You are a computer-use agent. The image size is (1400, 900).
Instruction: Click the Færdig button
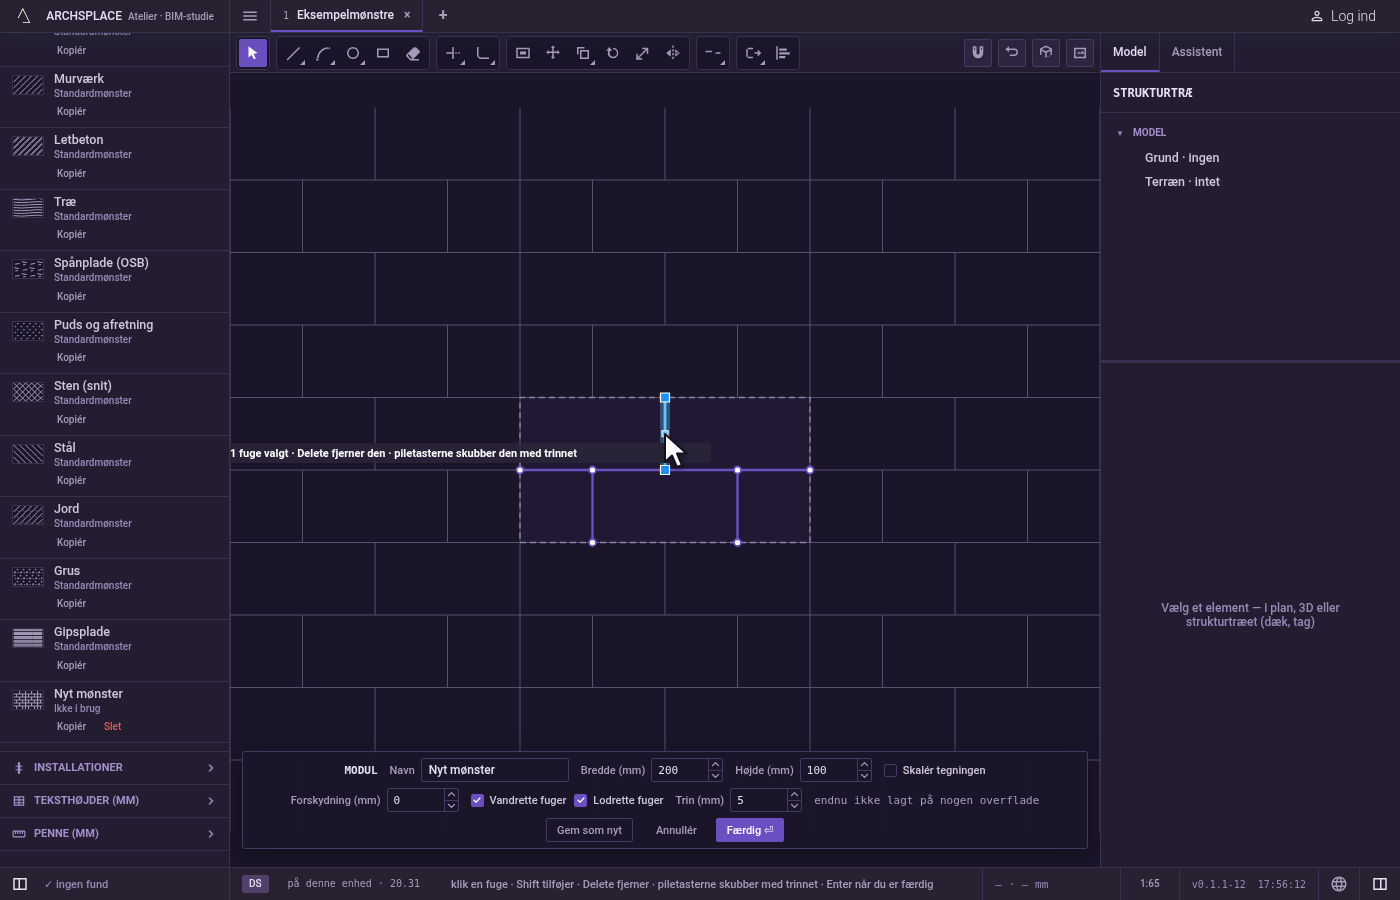click(750, 830)
